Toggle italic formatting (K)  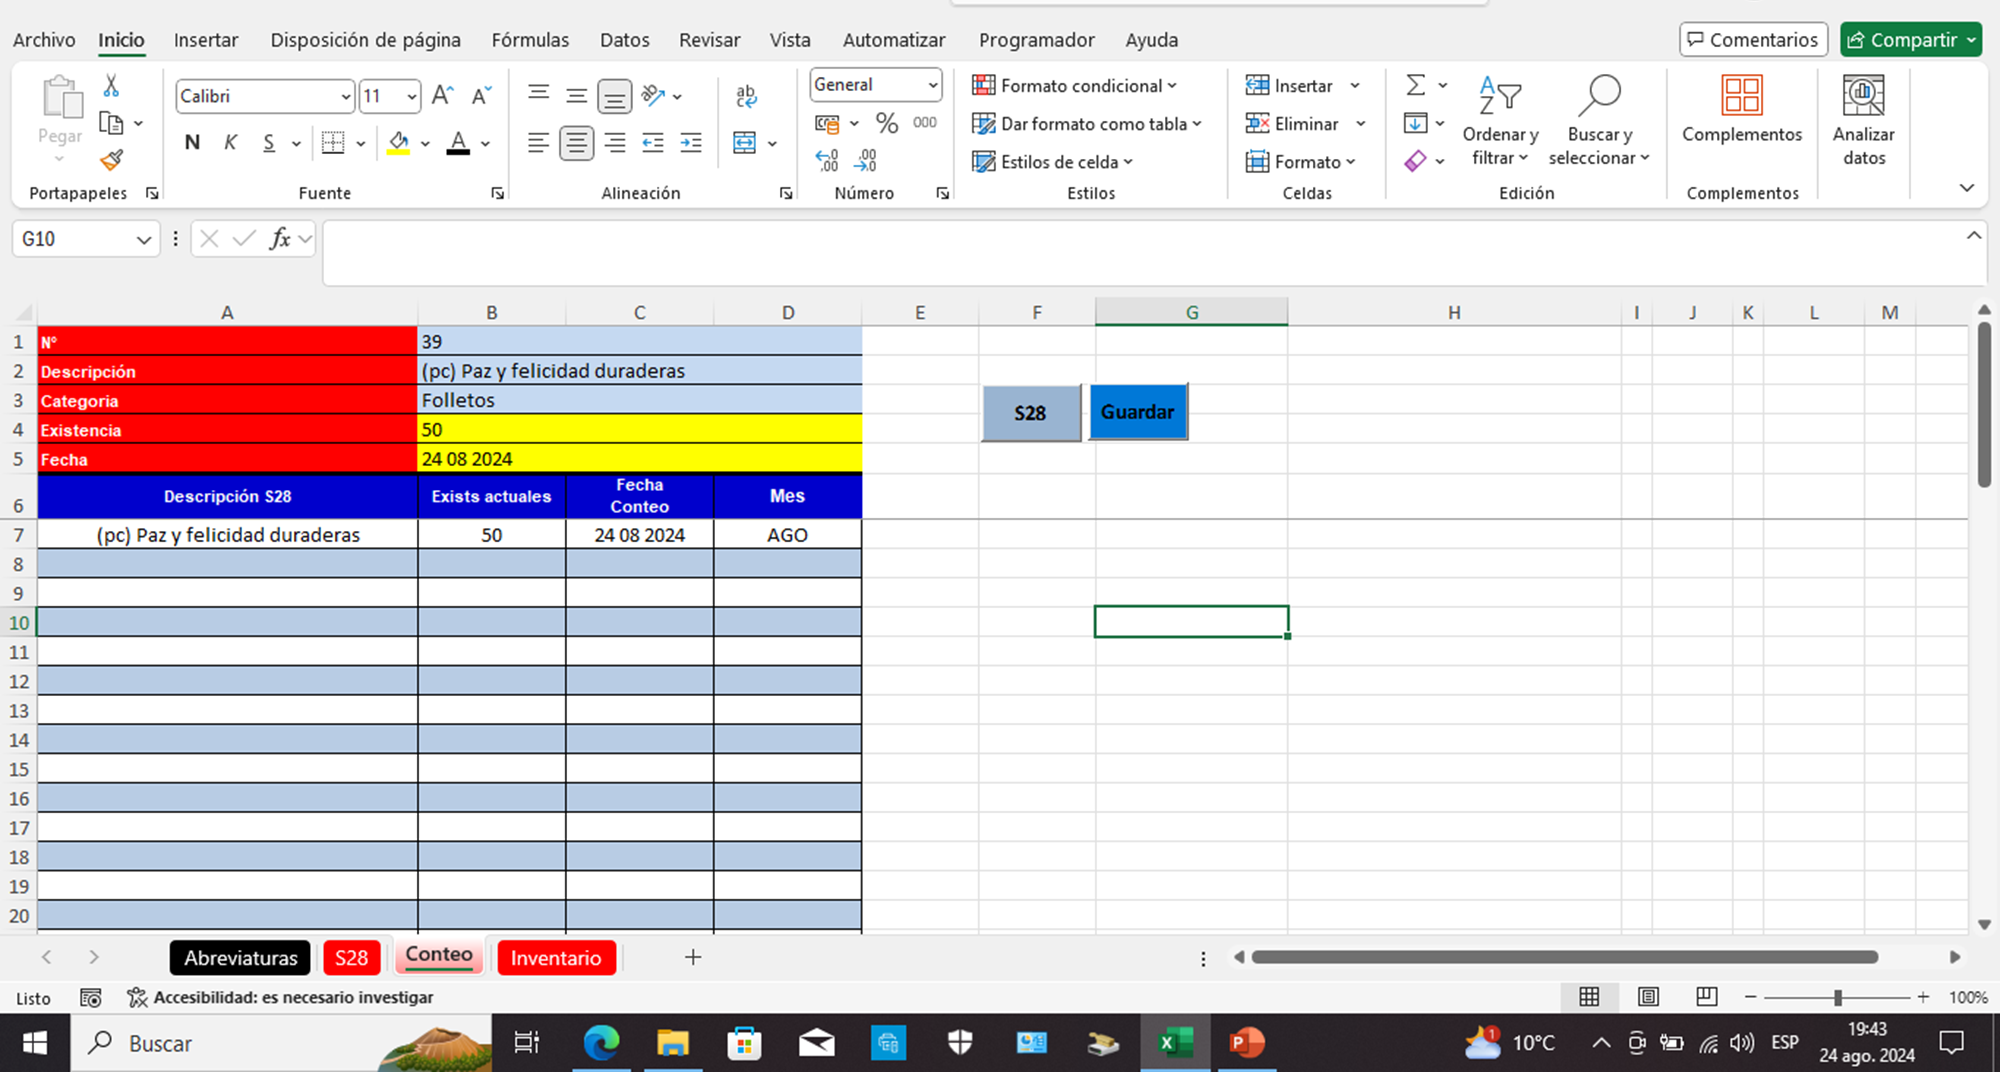click(x=230, y=143)
